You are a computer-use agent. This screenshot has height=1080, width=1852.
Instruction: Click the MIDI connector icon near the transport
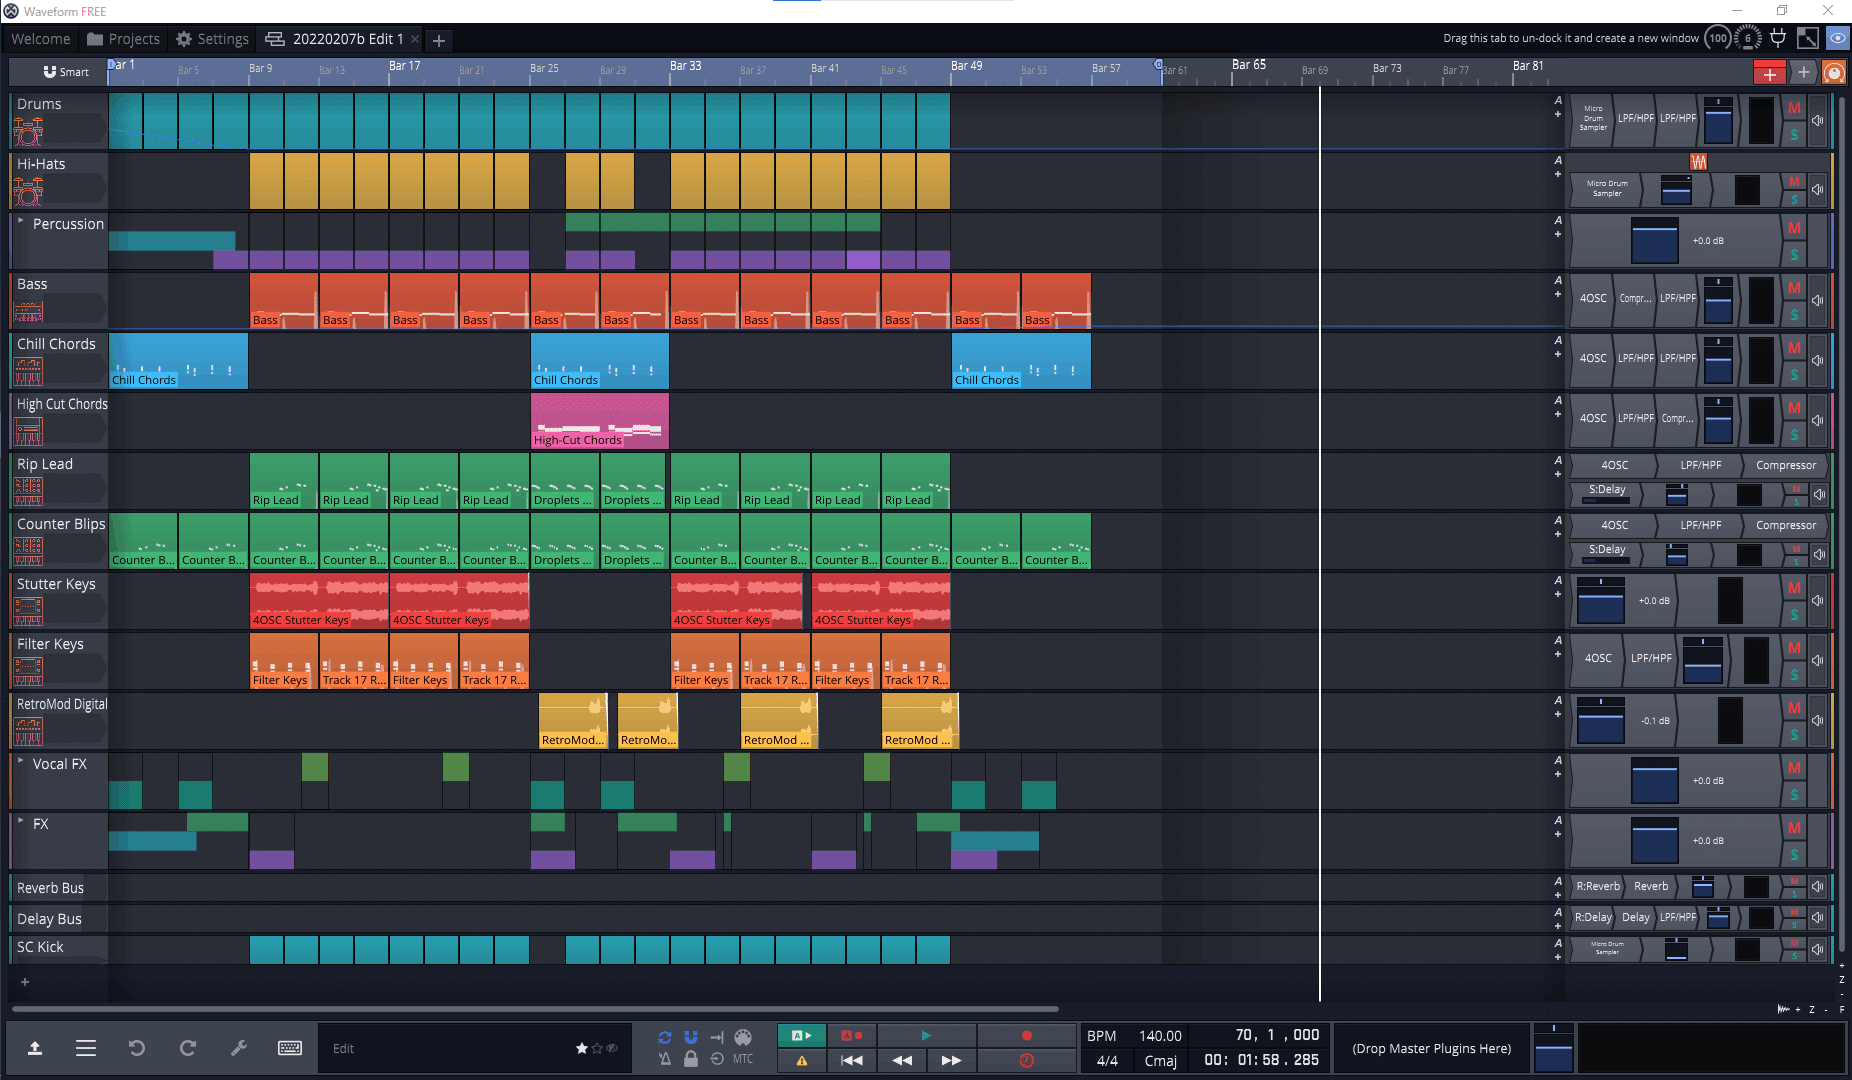tap(743, 1037)
